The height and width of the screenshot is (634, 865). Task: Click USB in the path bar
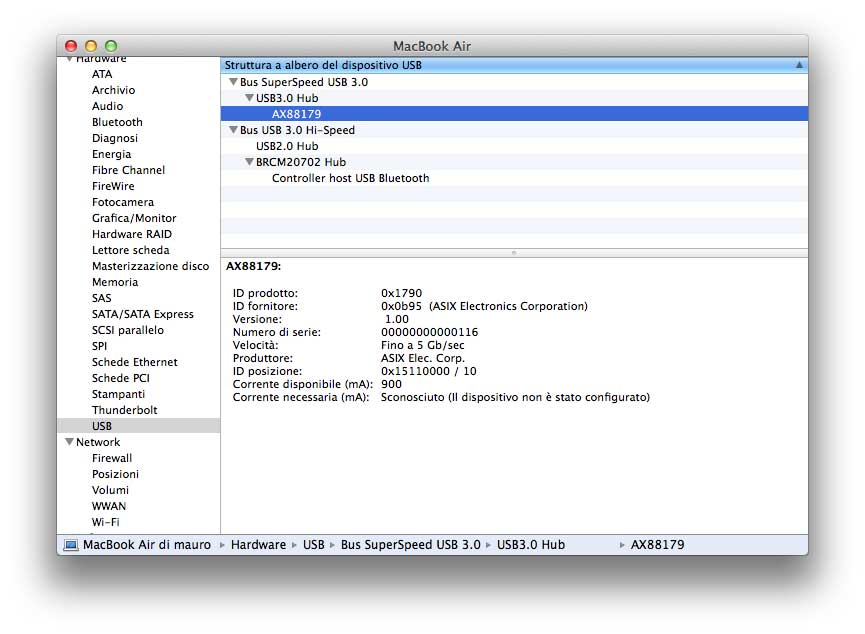tap(313, 545)
